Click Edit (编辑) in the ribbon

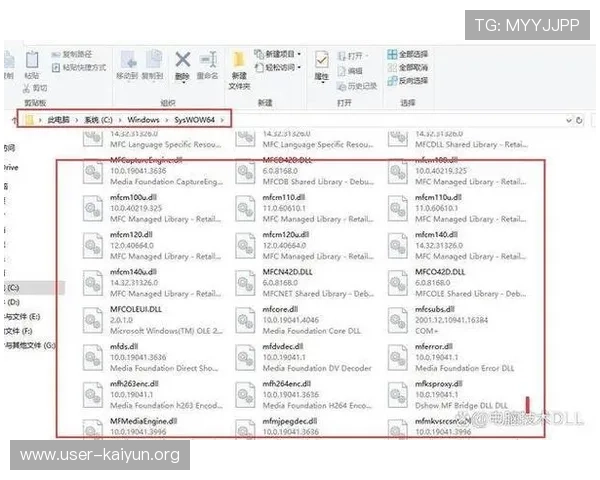tap(350, 71)
